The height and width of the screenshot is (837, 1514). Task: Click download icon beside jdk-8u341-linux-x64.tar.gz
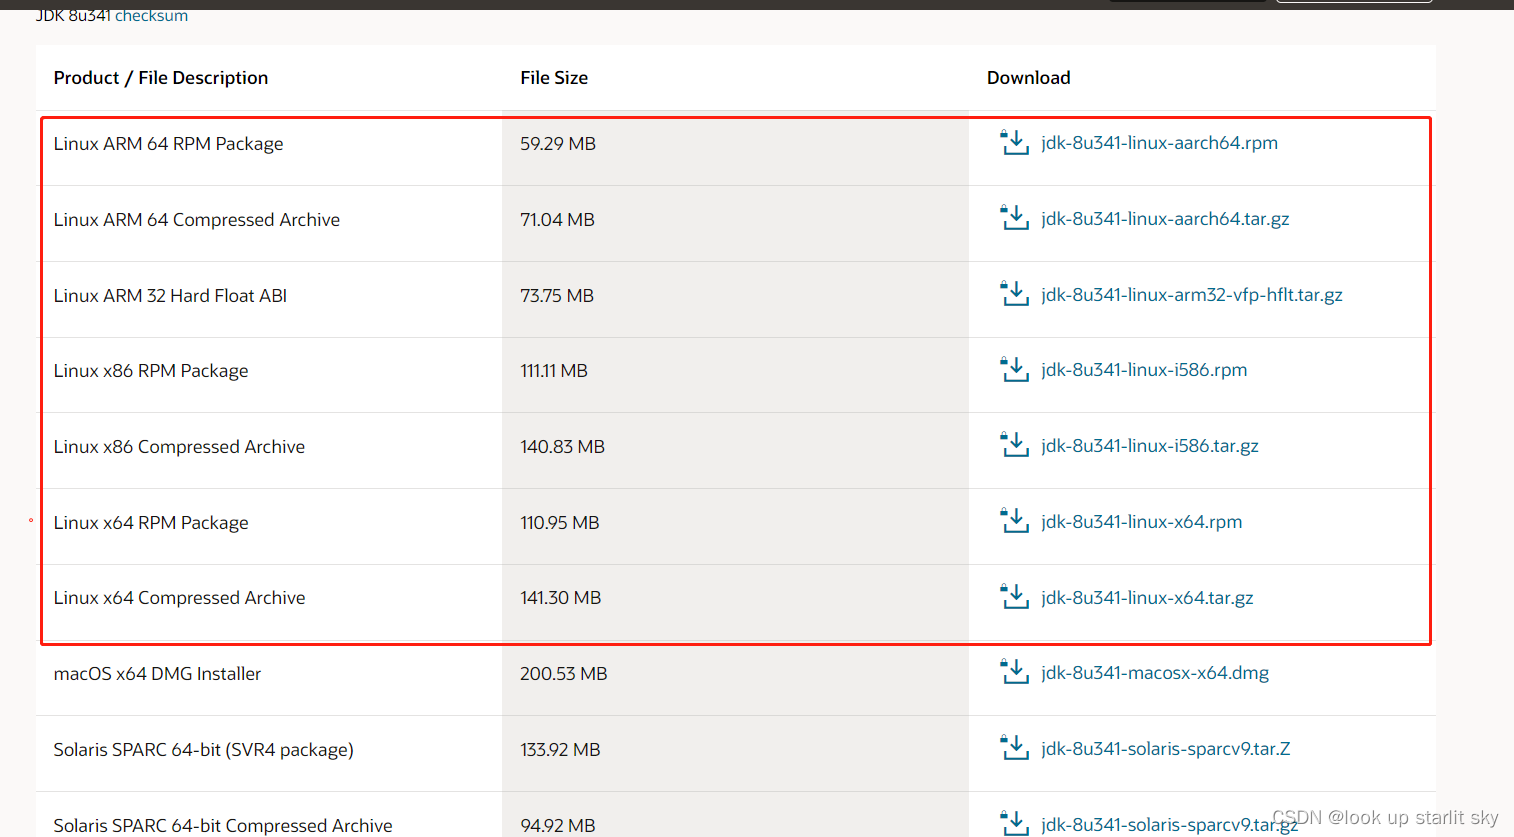(1014, 597)
